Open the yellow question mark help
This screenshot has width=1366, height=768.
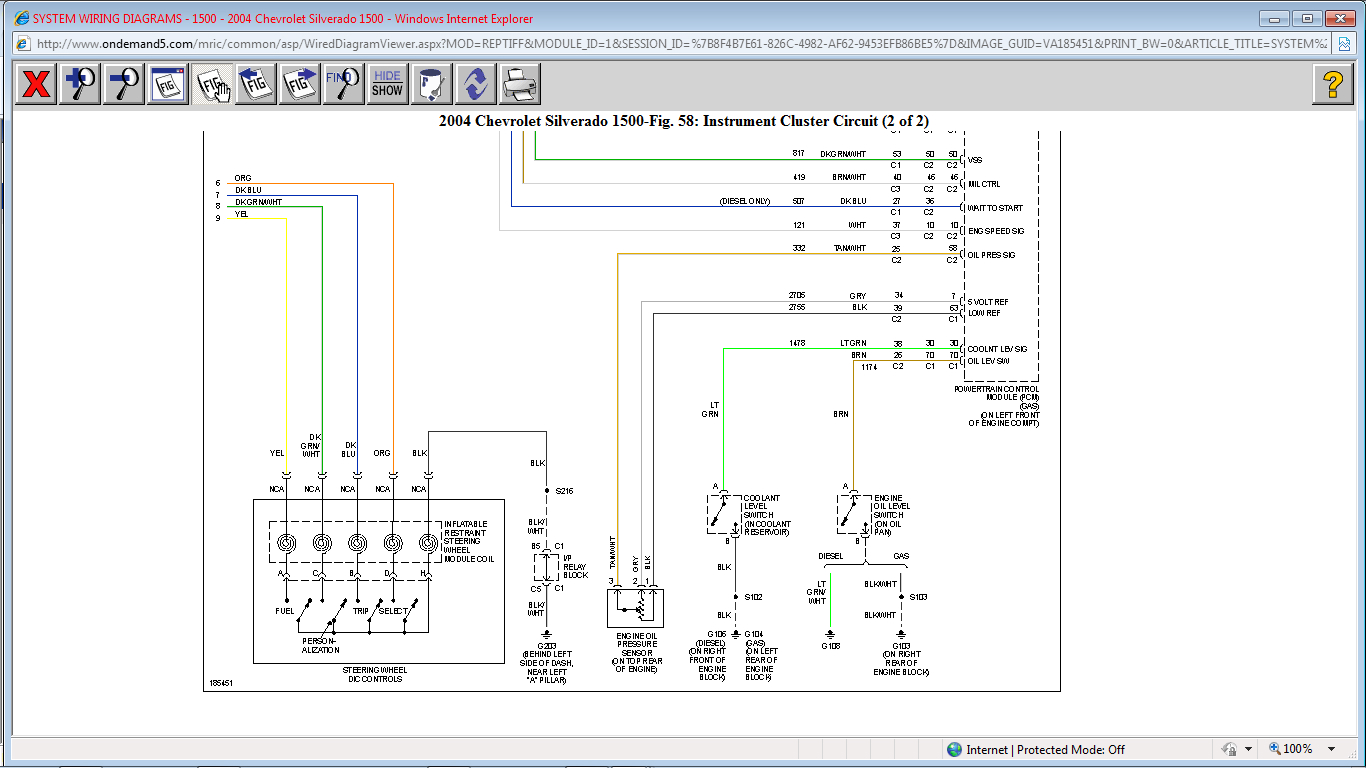1332,84
